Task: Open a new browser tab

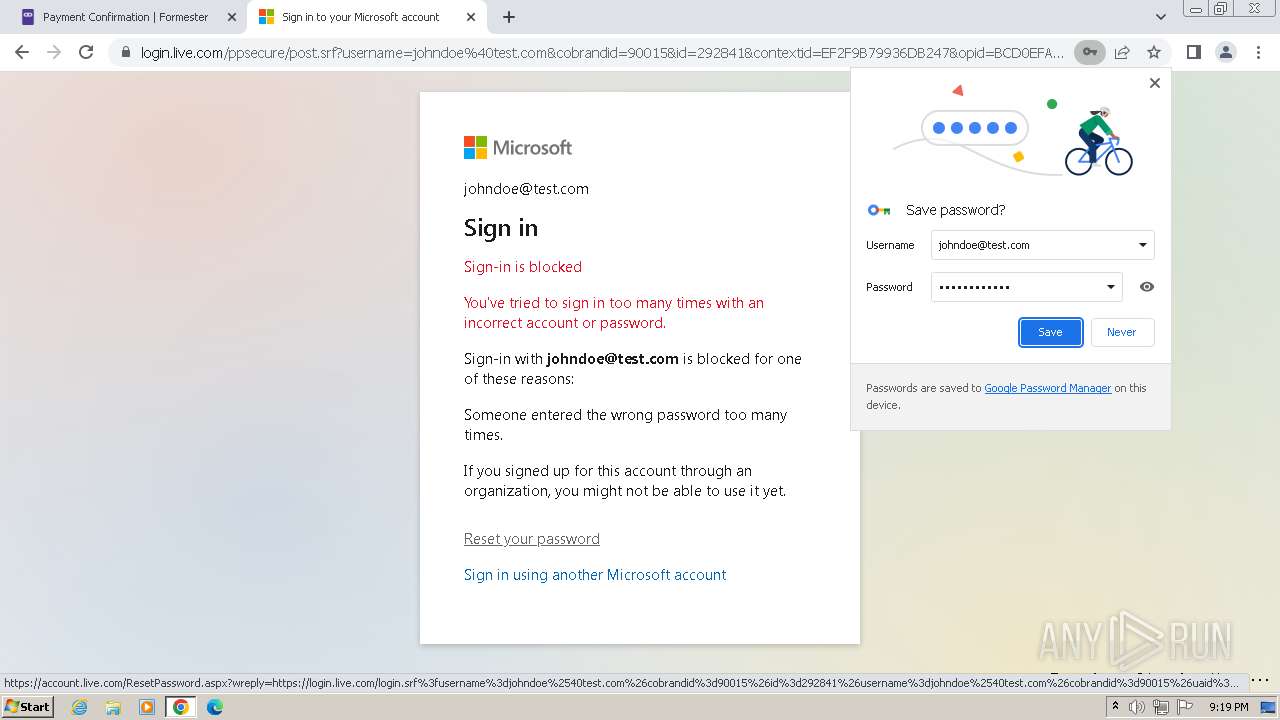Action: pos(509,17)
